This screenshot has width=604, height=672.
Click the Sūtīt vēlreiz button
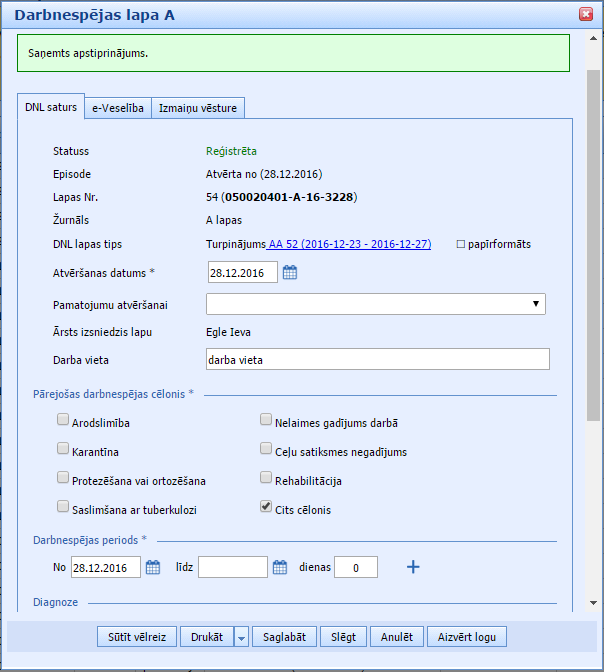click(x=138, y=637)
